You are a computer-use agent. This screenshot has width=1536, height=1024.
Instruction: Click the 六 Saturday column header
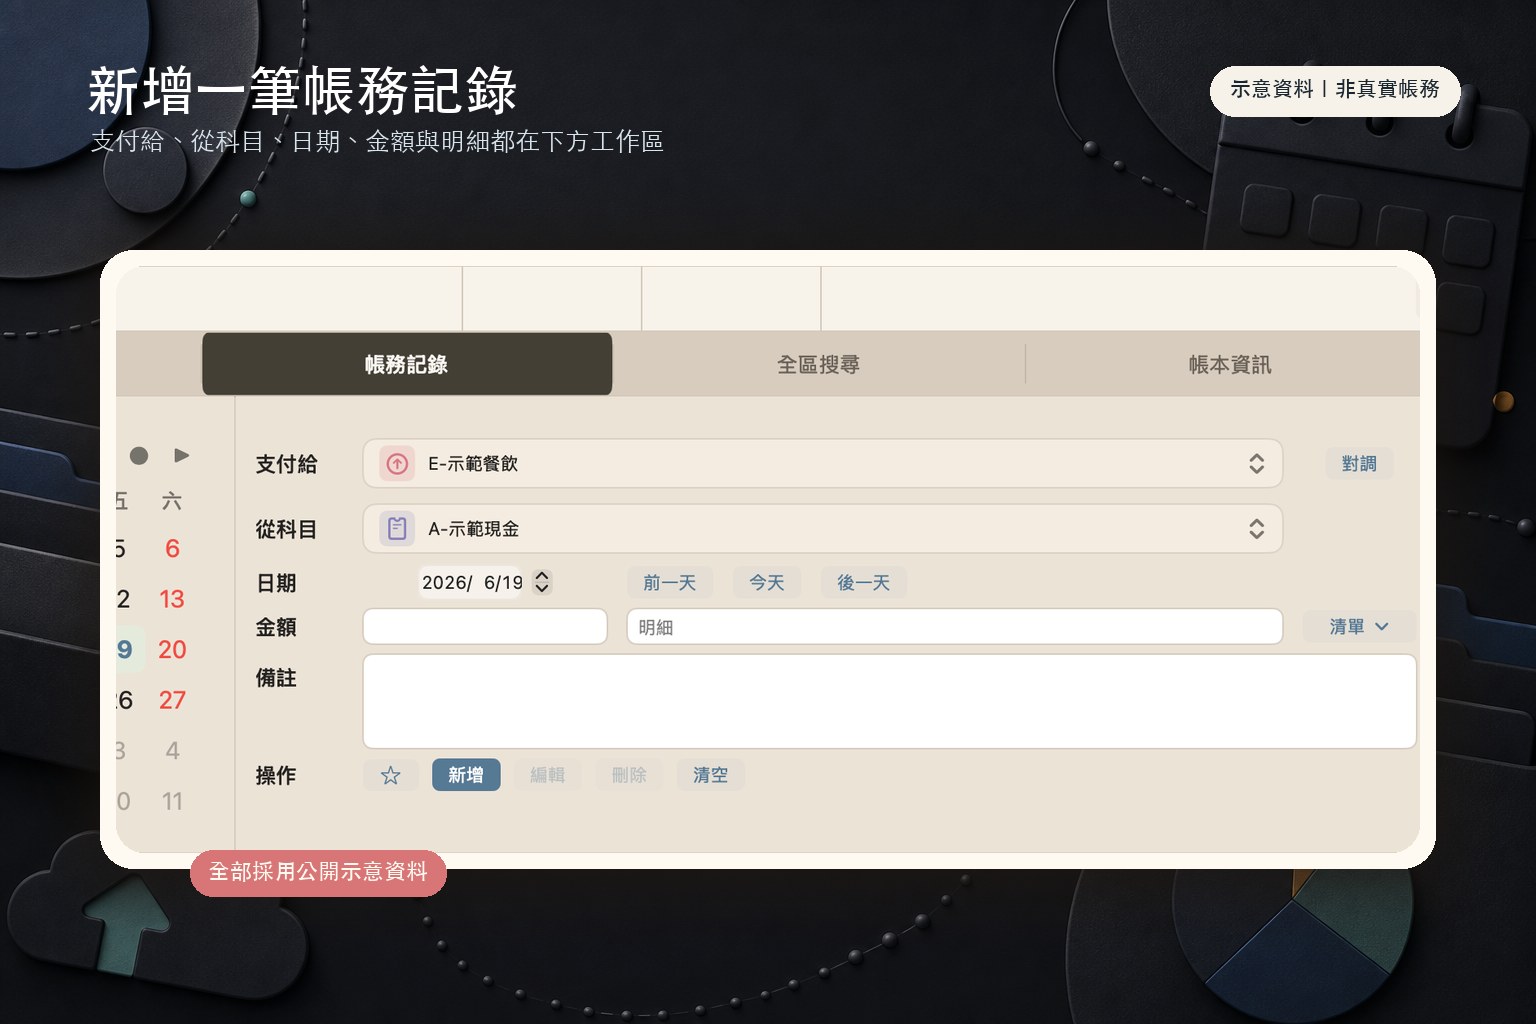172,501
